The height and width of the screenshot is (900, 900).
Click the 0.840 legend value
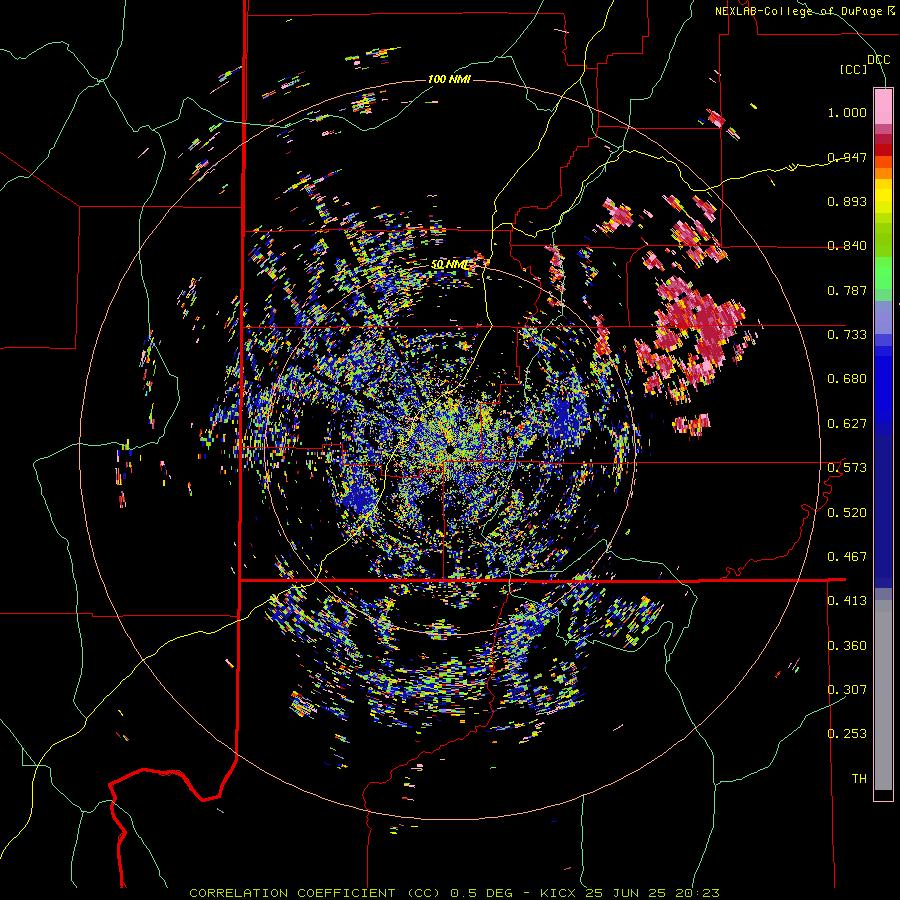coord(847,246)
